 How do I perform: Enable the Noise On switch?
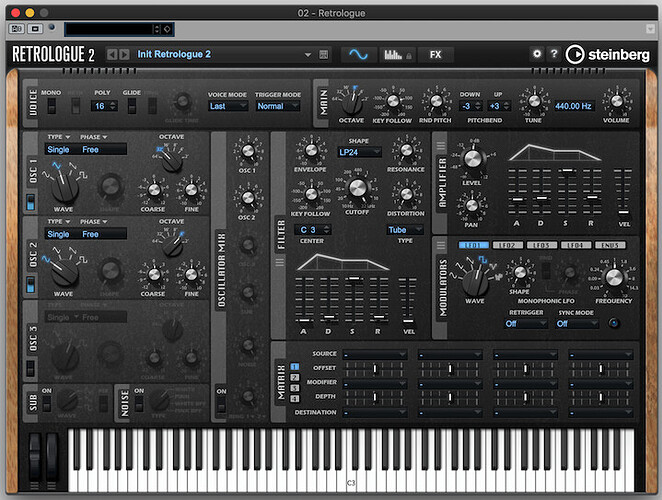(139, 404)
